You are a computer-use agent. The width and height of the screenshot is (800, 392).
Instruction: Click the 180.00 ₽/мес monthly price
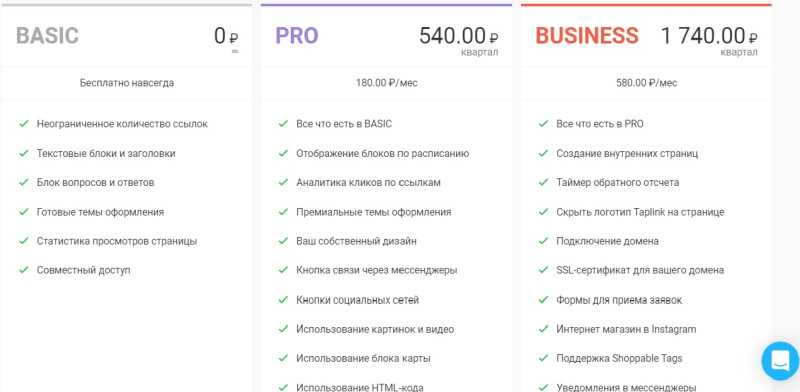(387, 83)
